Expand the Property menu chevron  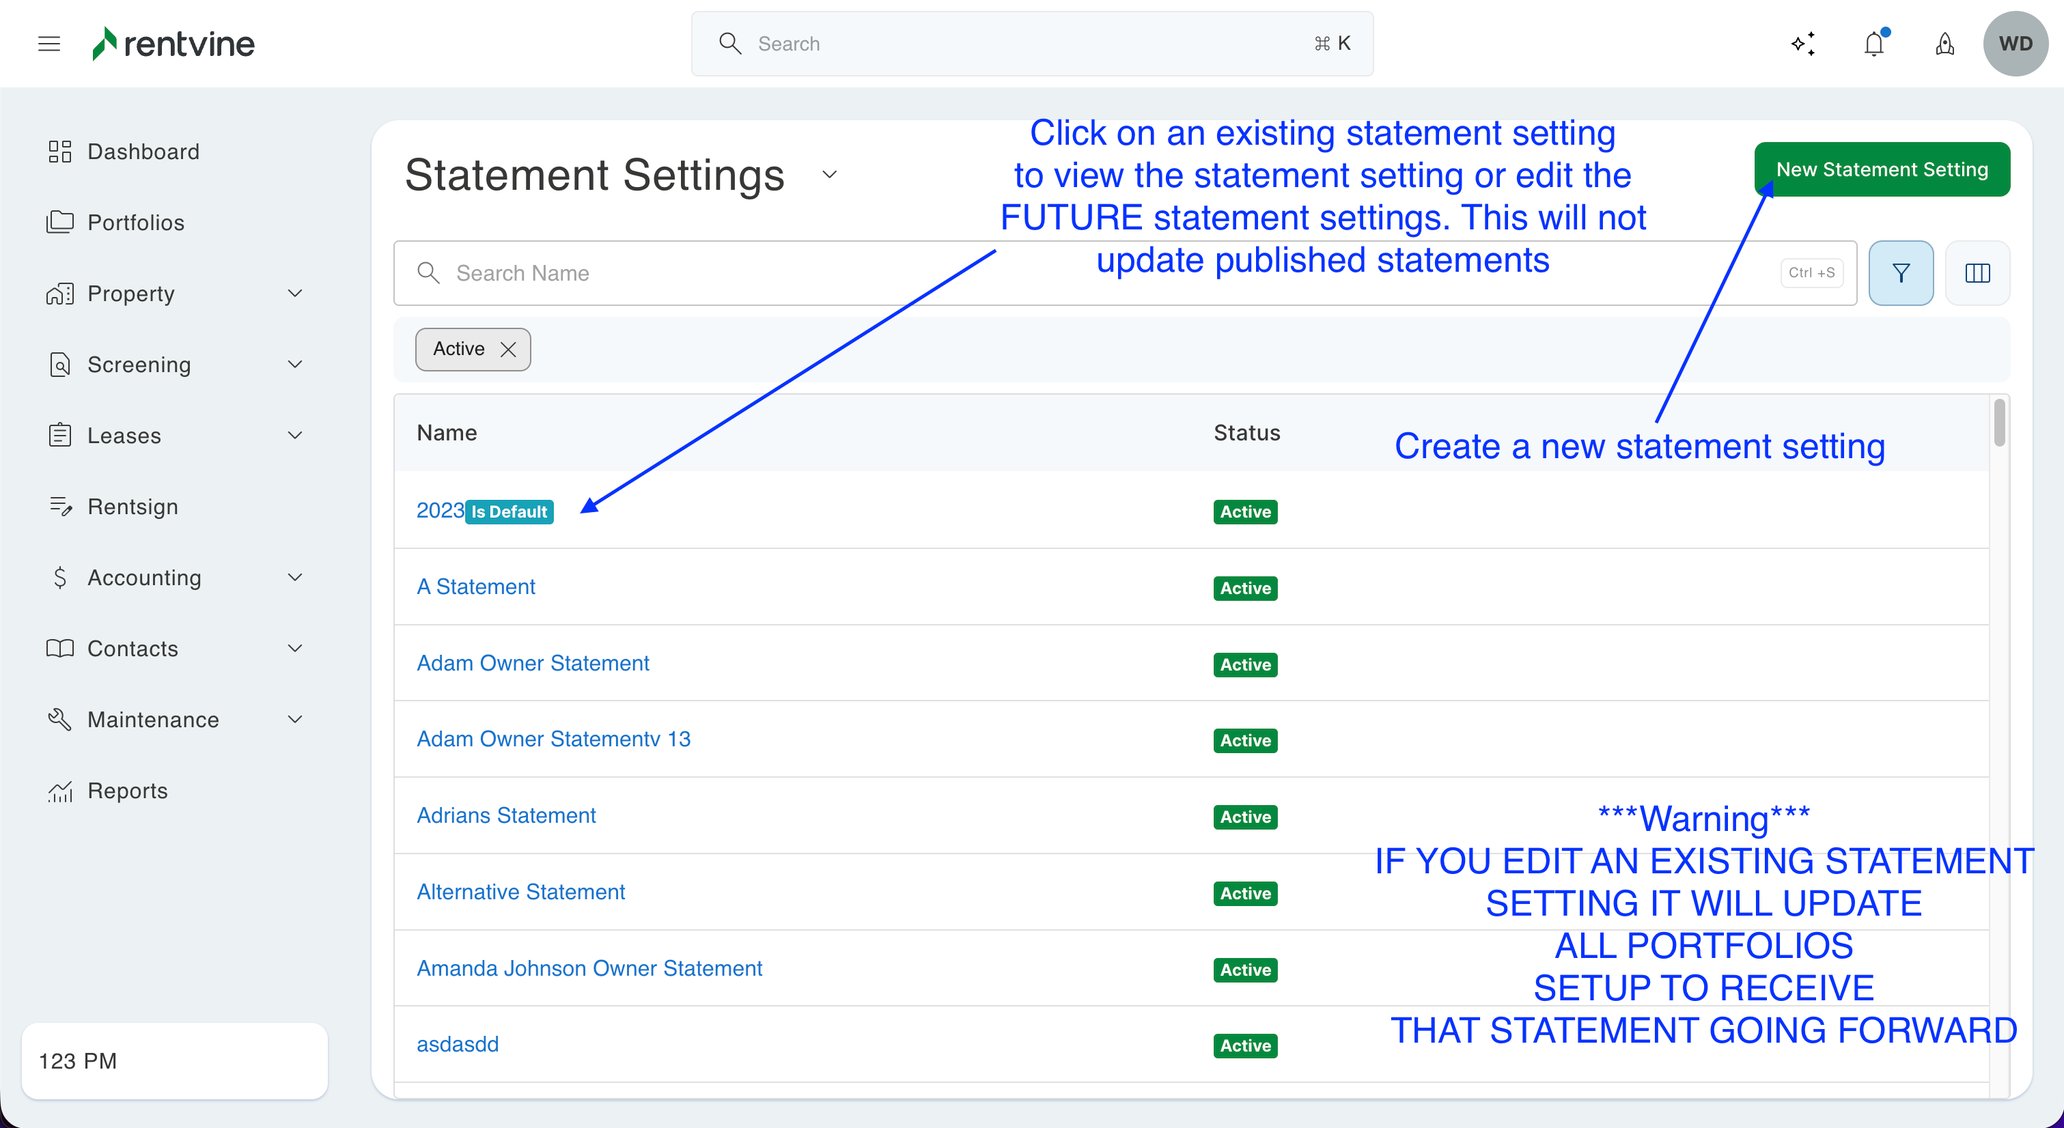(294, 293)
